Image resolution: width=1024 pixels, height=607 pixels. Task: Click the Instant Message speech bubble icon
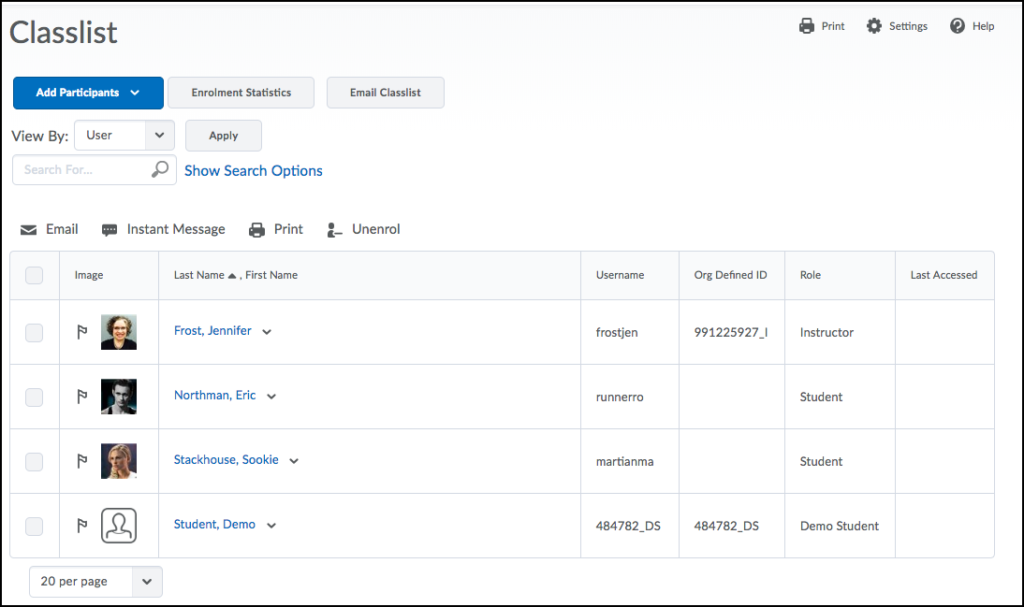(x=110, y=230)
